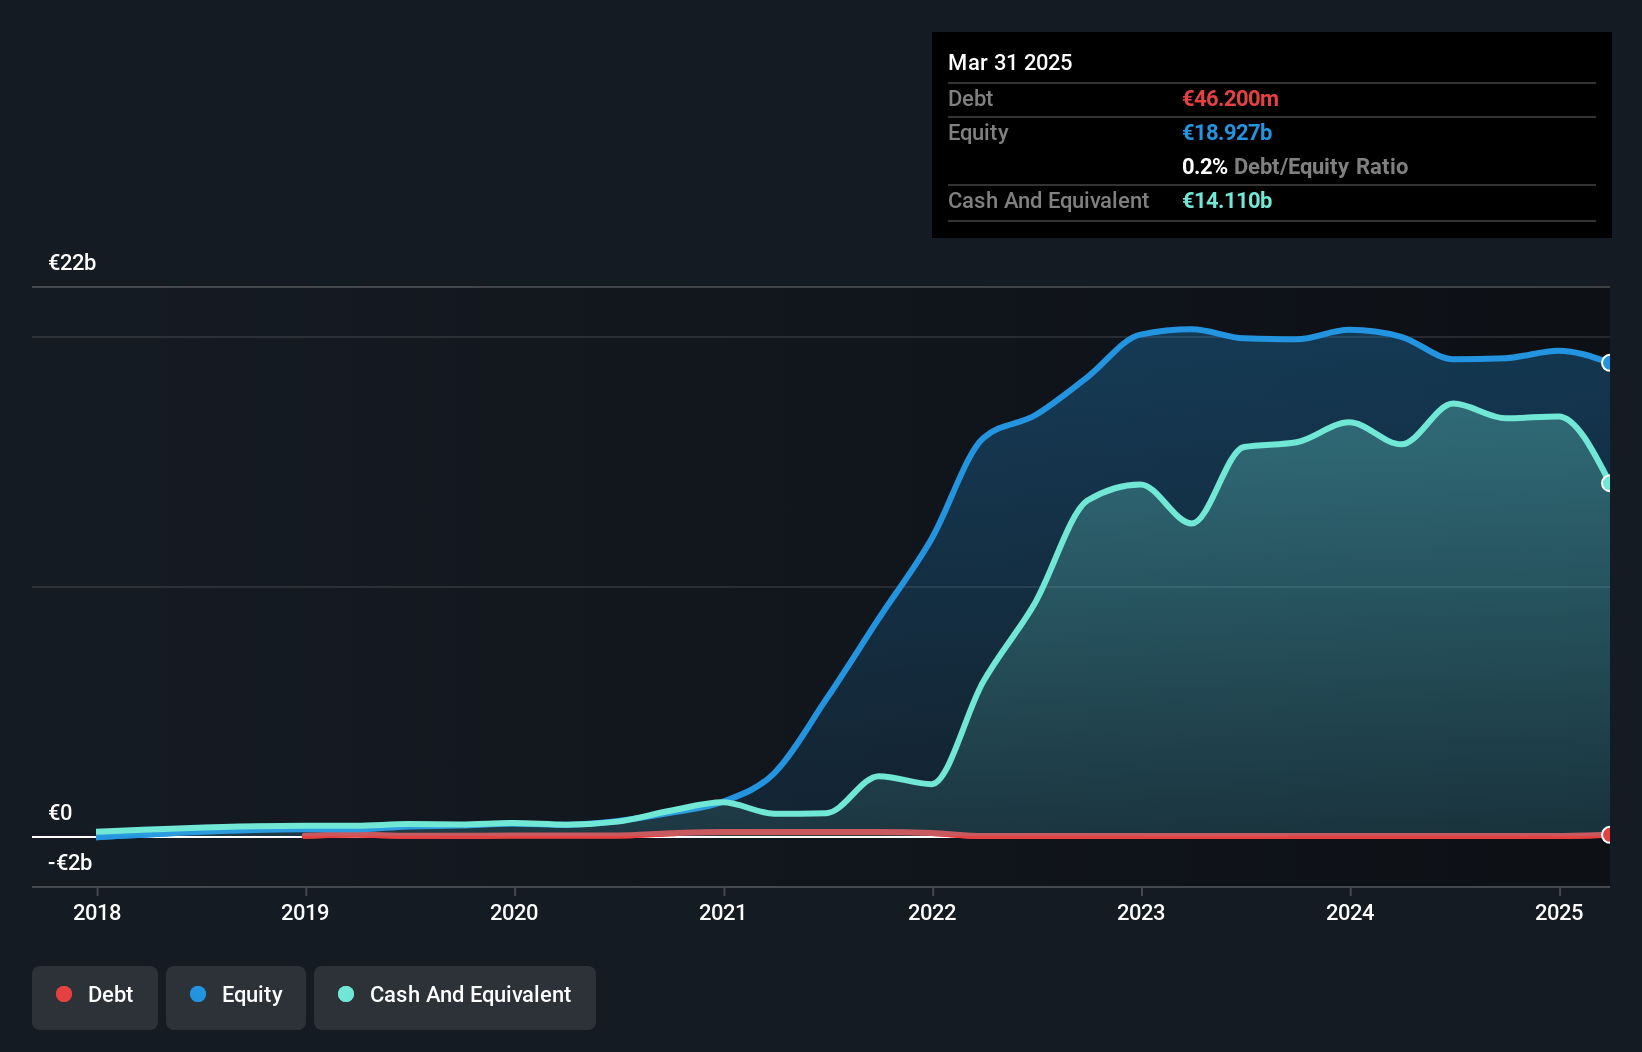Image resolution: width=1642 pixels, height=1052 pixels.
Task: Click the 2020 x-axis label
Action: [514, 912]
